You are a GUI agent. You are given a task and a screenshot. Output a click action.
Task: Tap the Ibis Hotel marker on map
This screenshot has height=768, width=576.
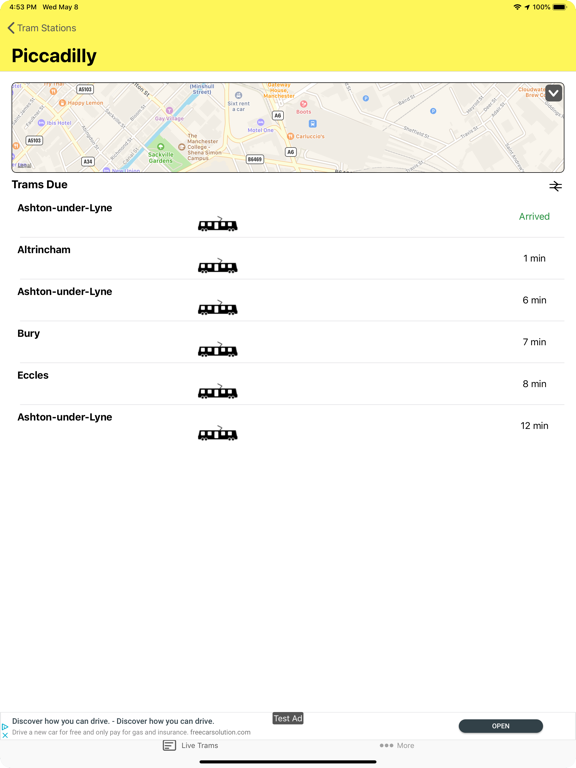coord(41,123)
